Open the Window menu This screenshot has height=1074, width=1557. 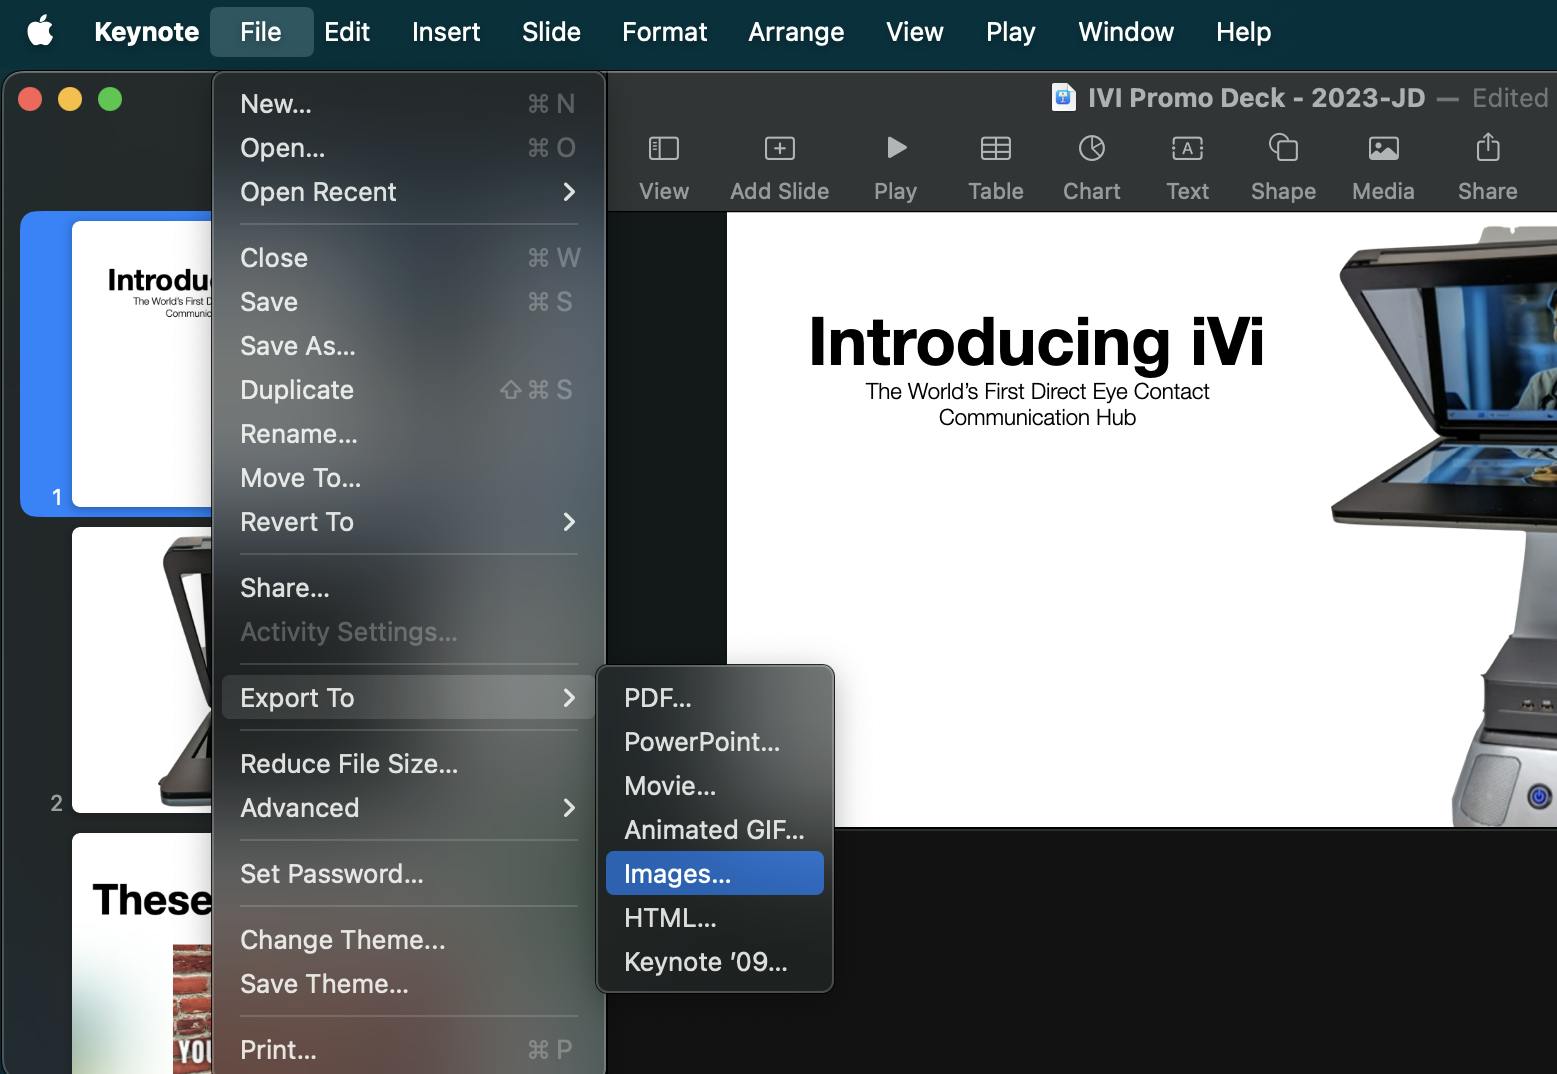(1125, 32)
